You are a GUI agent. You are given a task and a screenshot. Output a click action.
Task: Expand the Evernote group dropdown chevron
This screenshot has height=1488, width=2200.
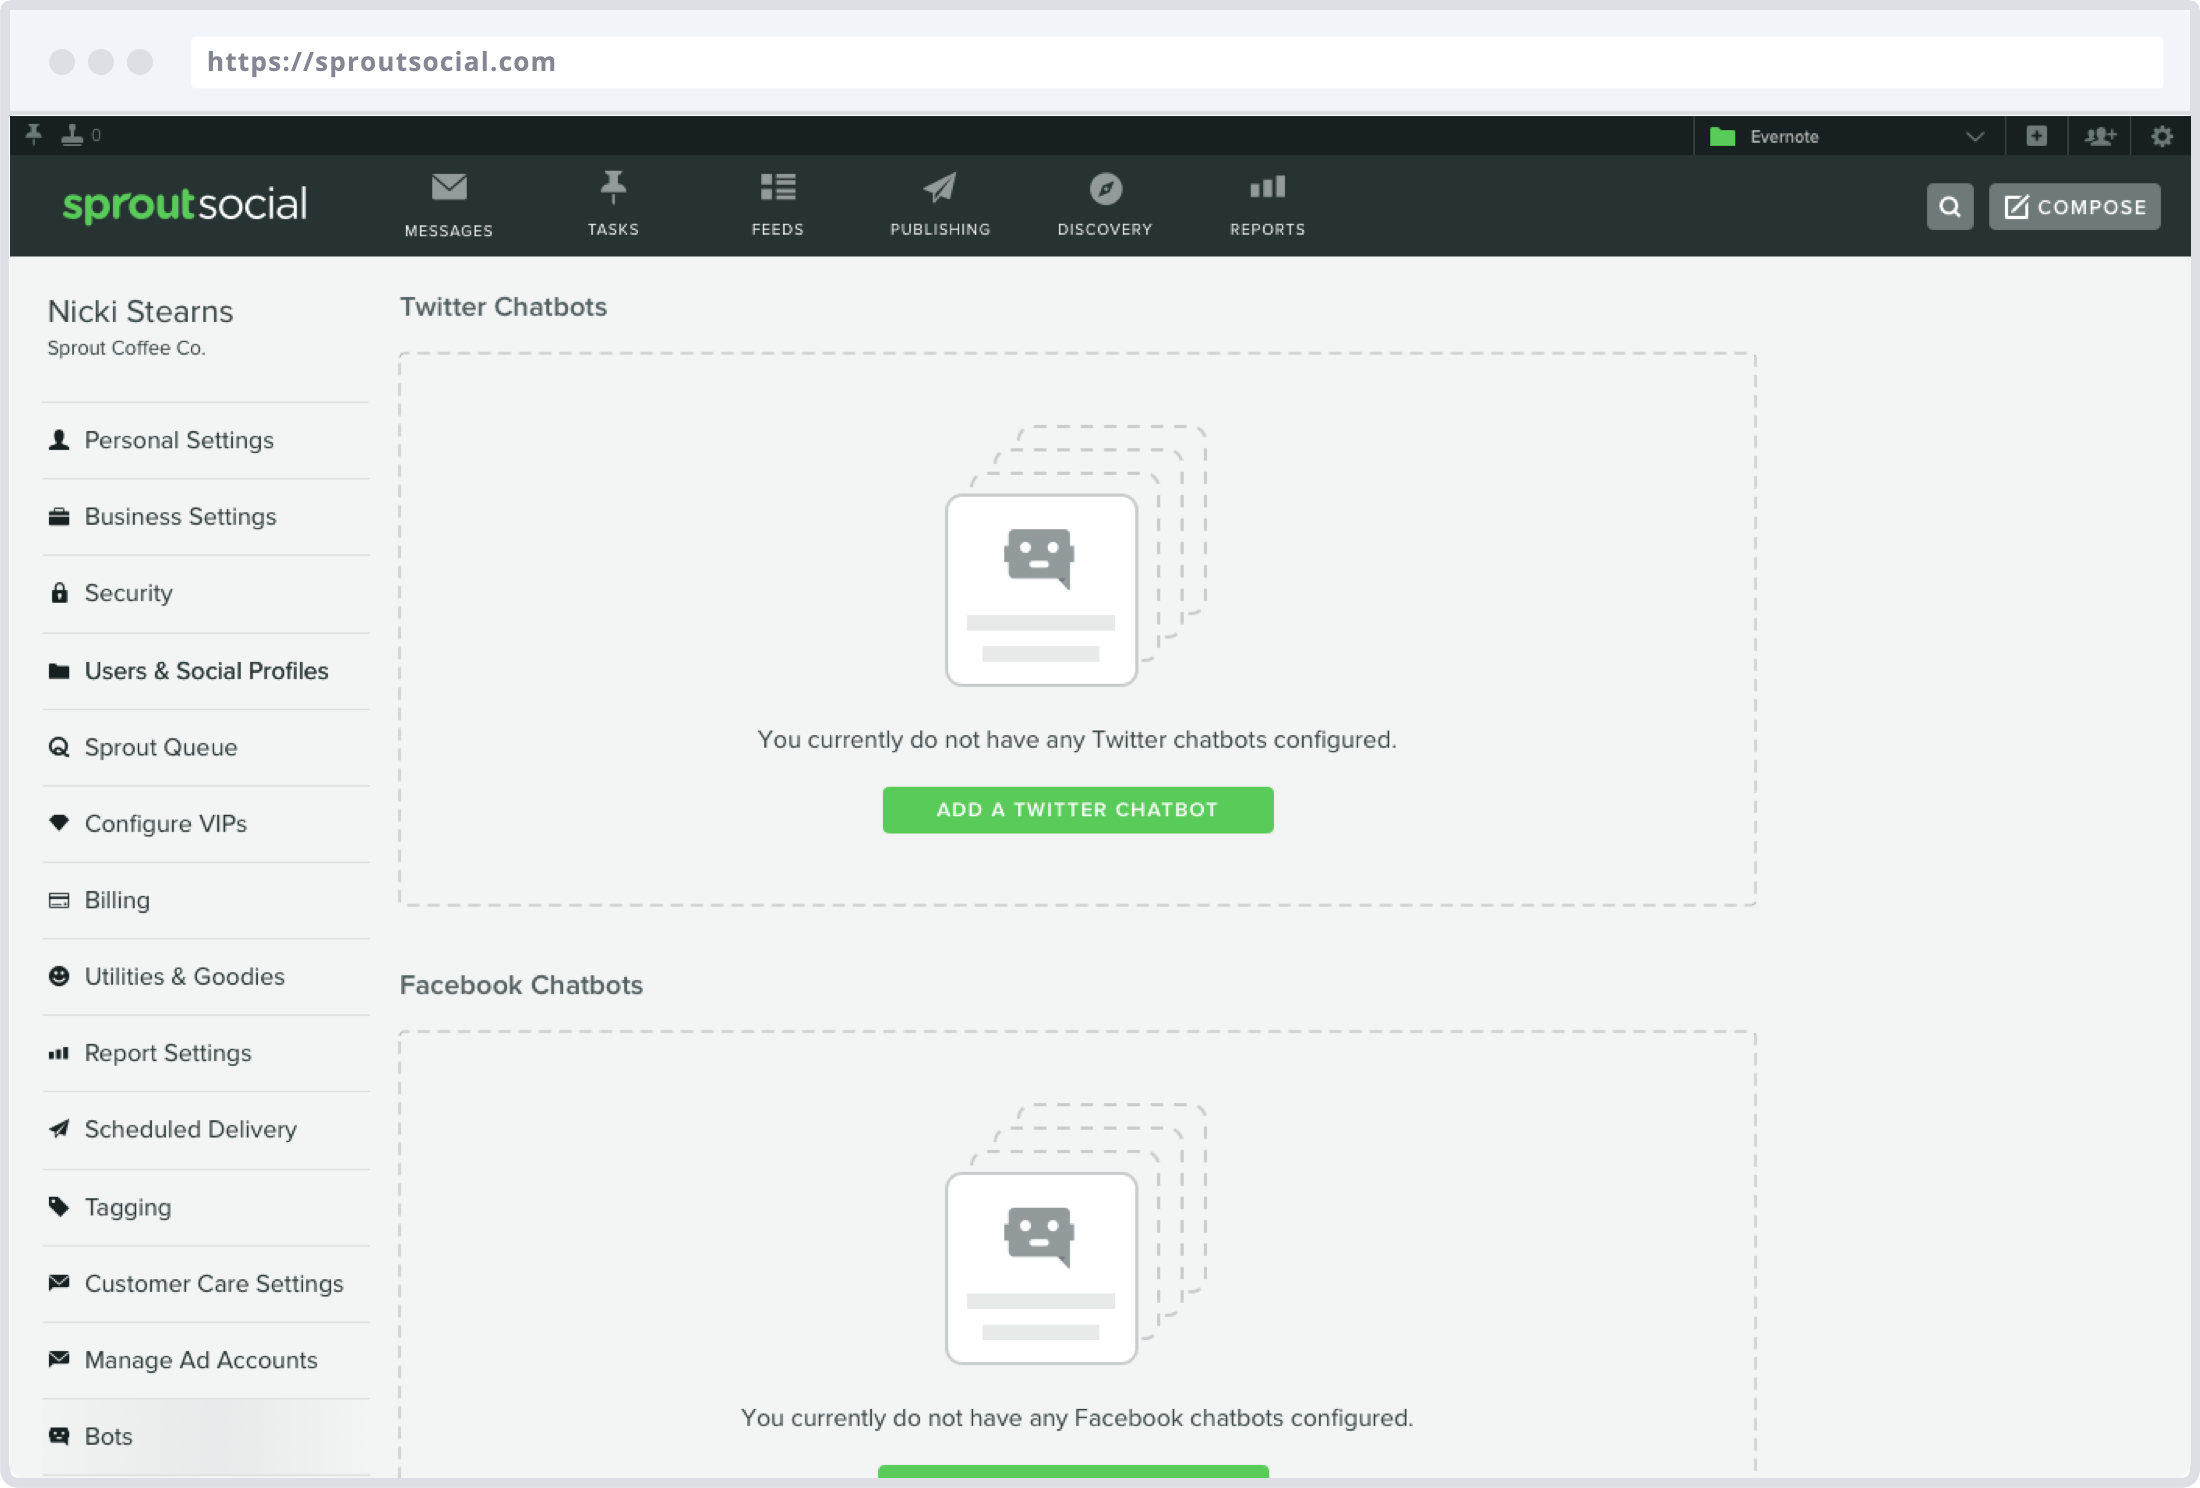pyautogui.click(x=1975, y=137)
